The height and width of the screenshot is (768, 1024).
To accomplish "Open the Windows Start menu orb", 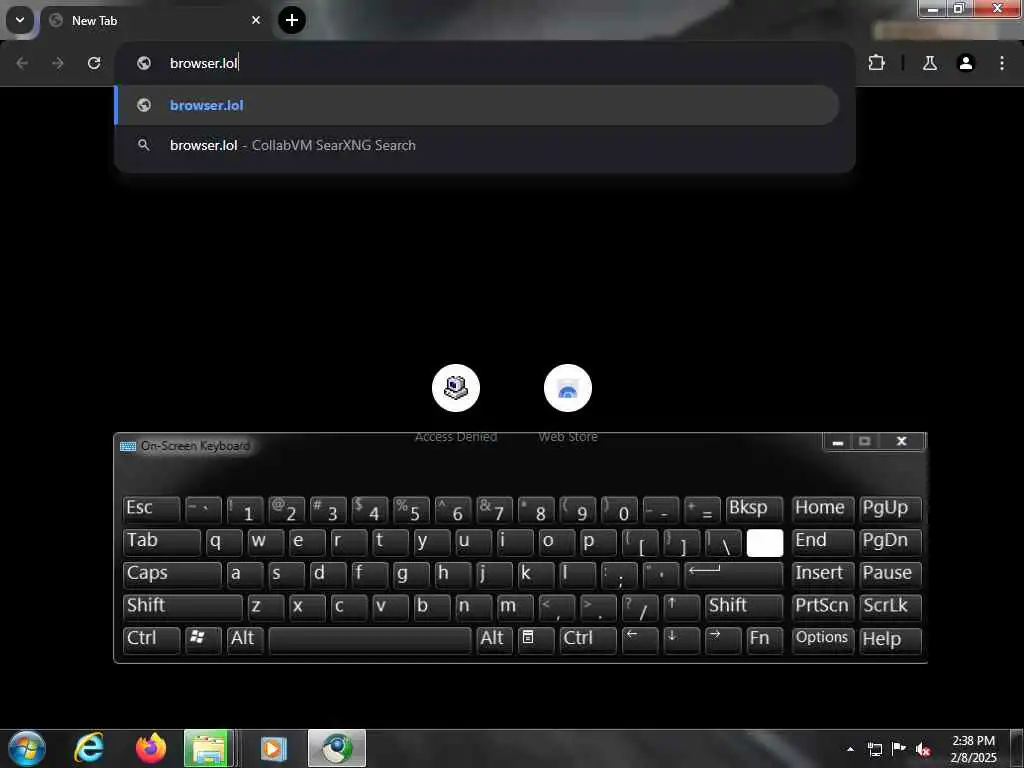I will [x=26, y=748].
